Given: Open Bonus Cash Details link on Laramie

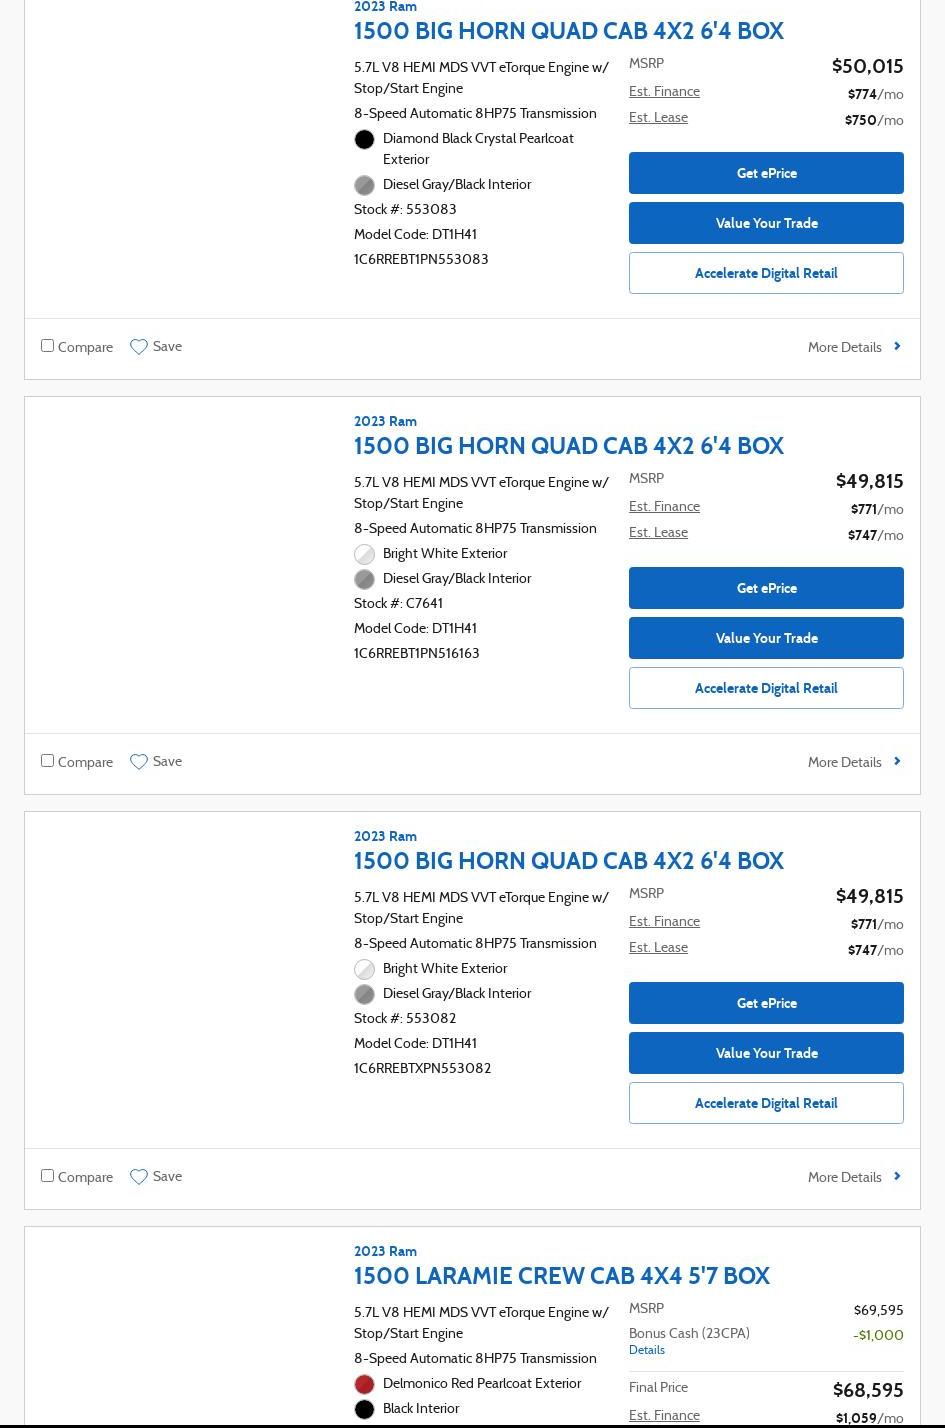Looking at the screenshot, I should pos(647,1350).
